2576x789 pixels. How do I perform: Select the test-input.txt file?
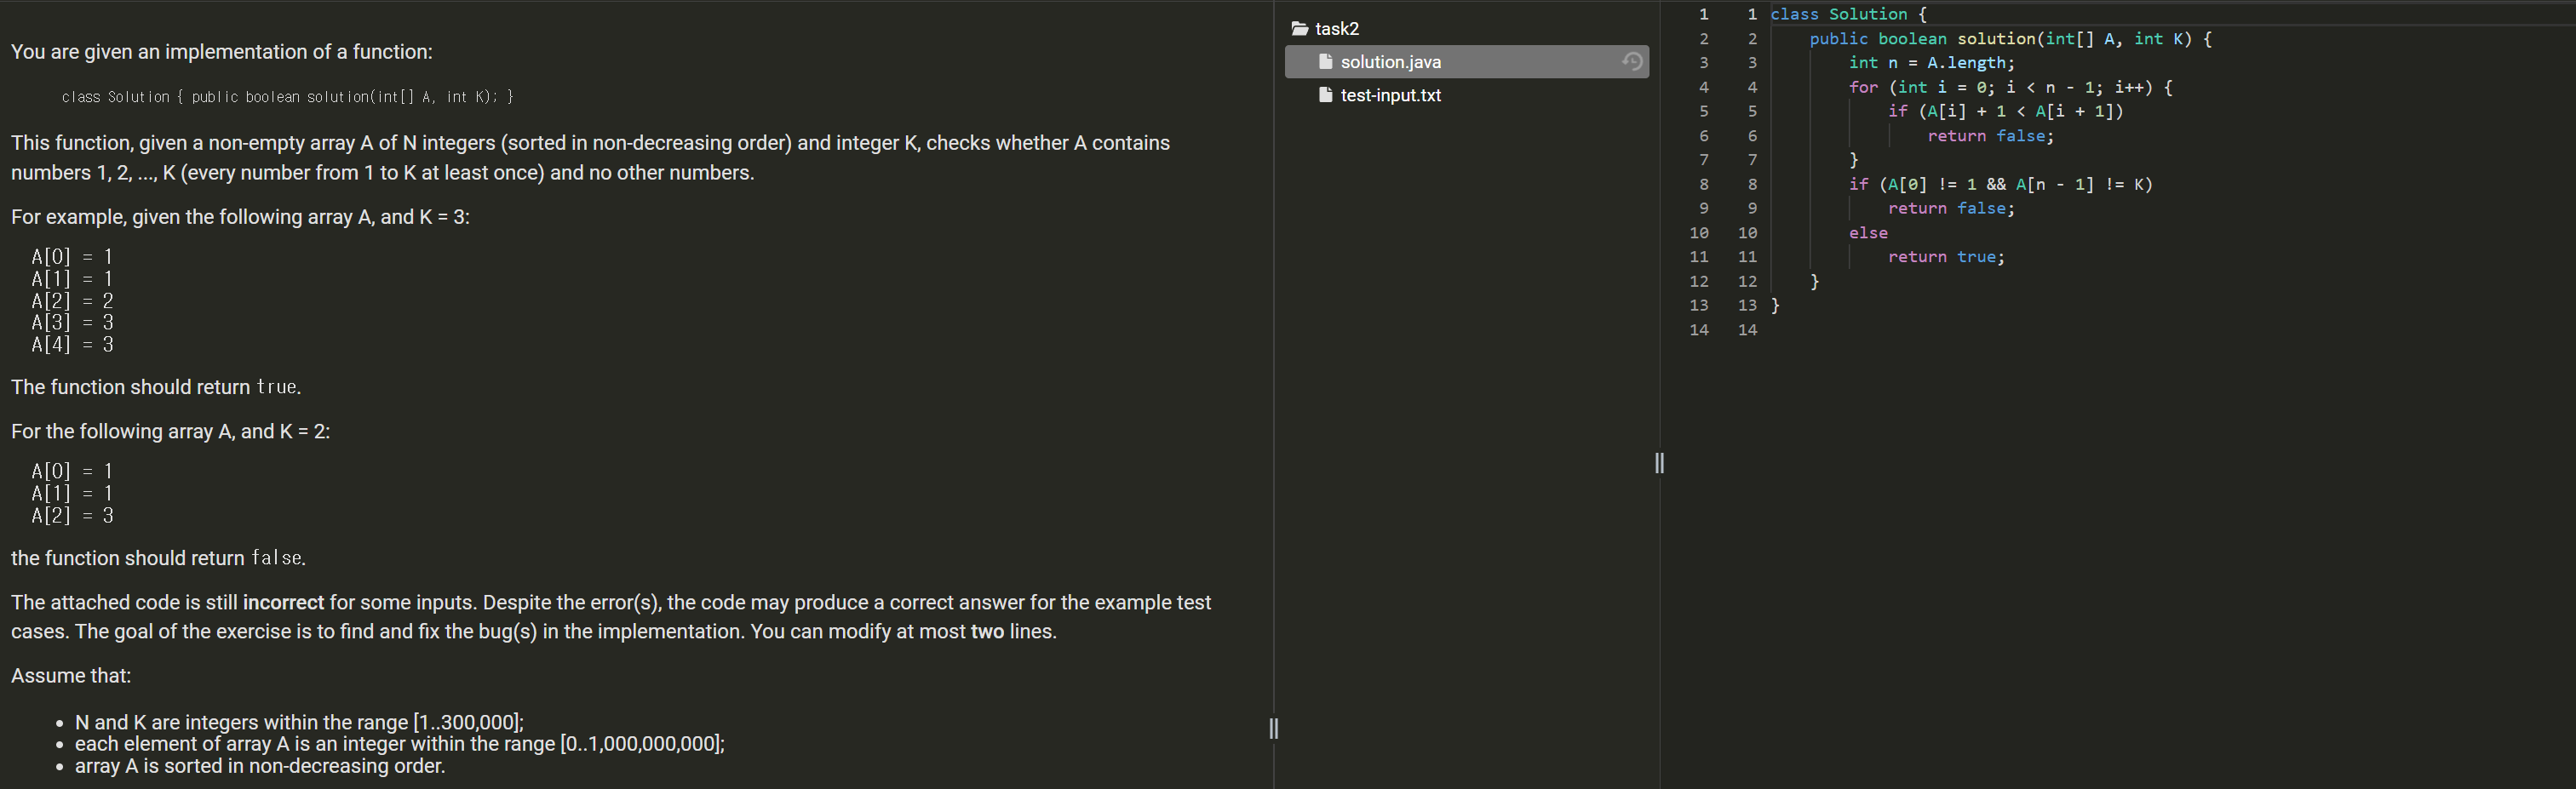point(1390,95)
